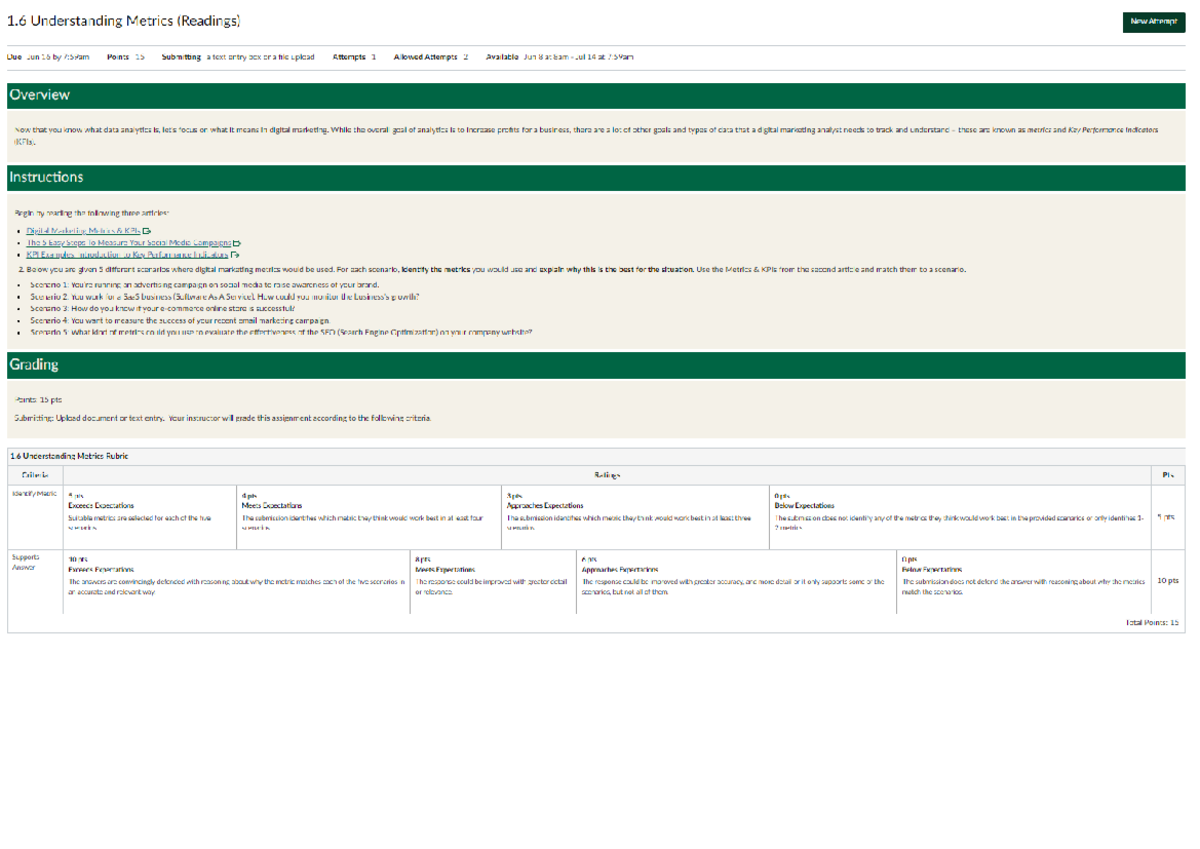Image resolution: width=1200 pixels, height=849 pixels.
Task: Click external-link icon beside Digital Marketing Metrics
Action: (x=146, y=230)
